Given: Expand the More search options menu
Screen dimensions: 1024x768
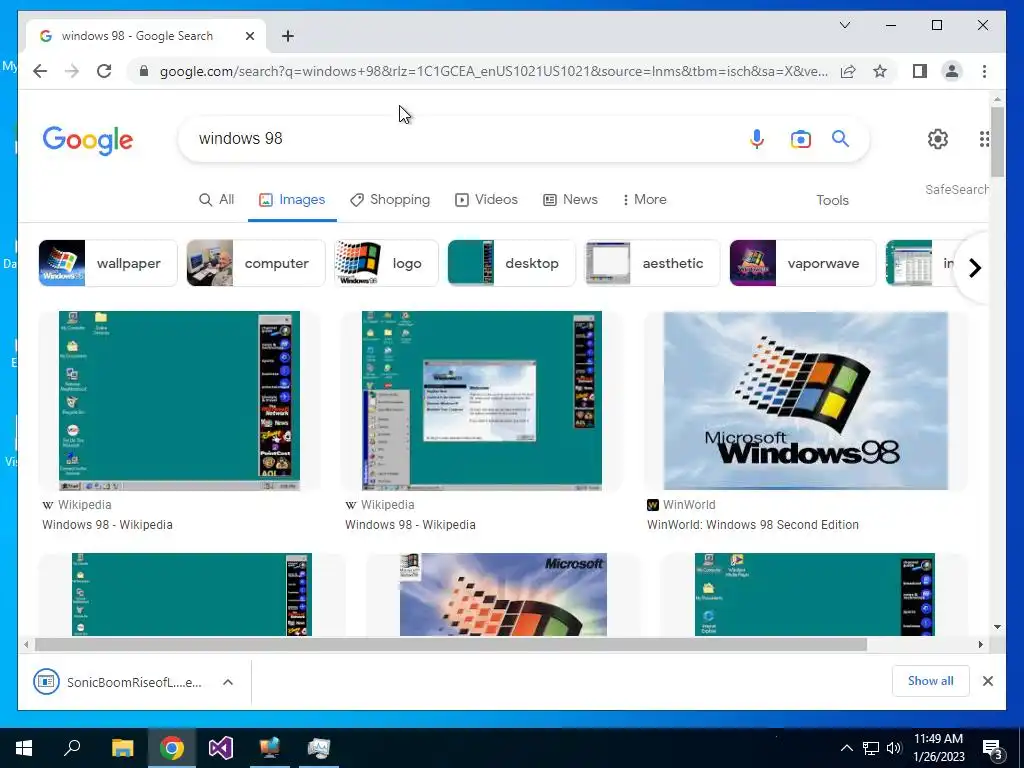Looking at the screenshot, I should point(645,200).
